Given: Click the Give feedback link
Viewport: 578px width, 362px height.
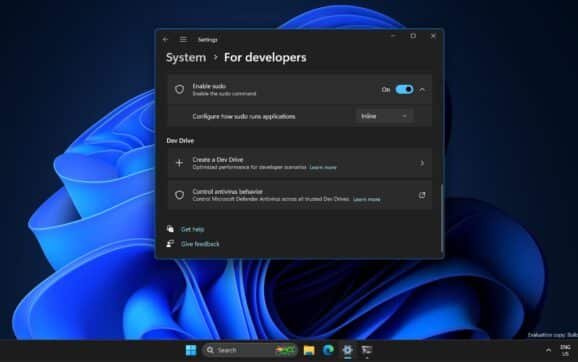Looking at the screenshot, I should pos(200,244).
